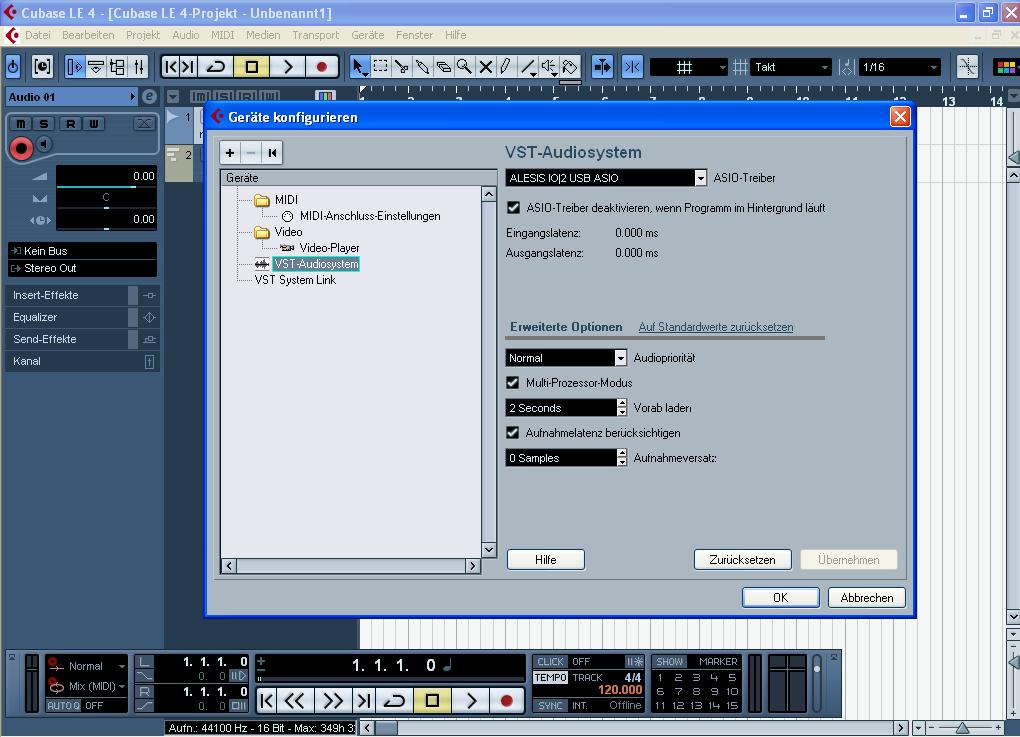The width and height of the screenshot is (1020, 737).
Task: Enable Read automation on Audio 01
Action: pos(70,124)
